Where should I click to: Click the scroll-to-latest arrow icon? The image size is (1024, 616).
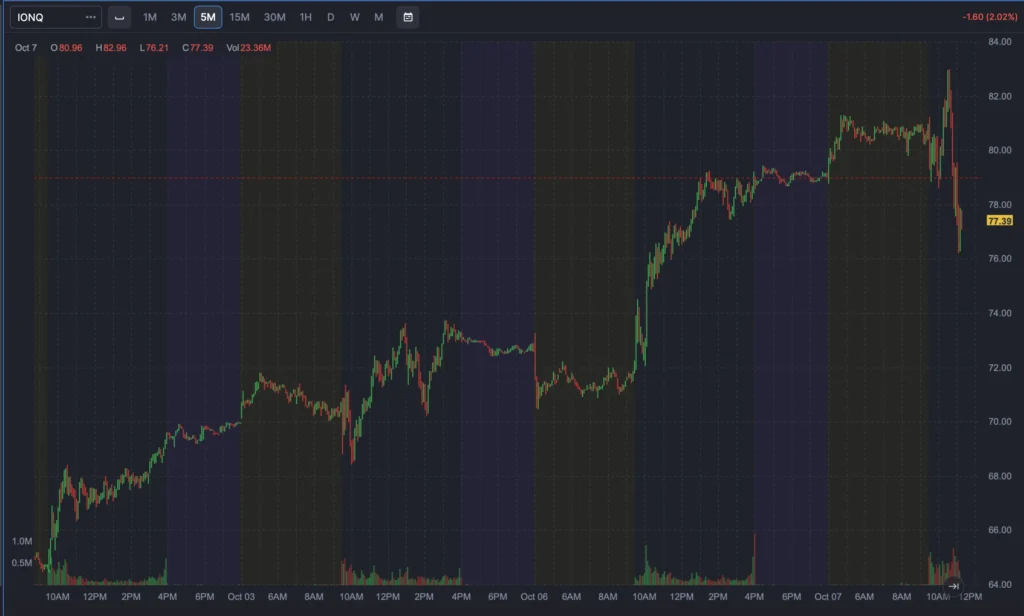coord(954,586)
